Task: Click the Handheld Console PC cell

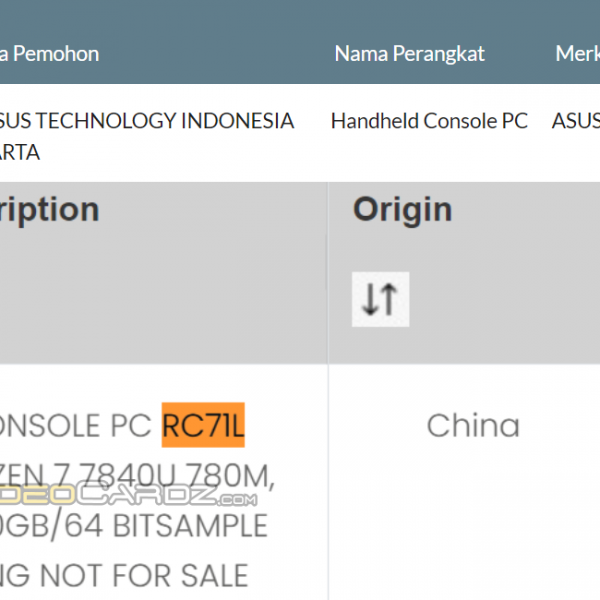Action: pos(429,121)
